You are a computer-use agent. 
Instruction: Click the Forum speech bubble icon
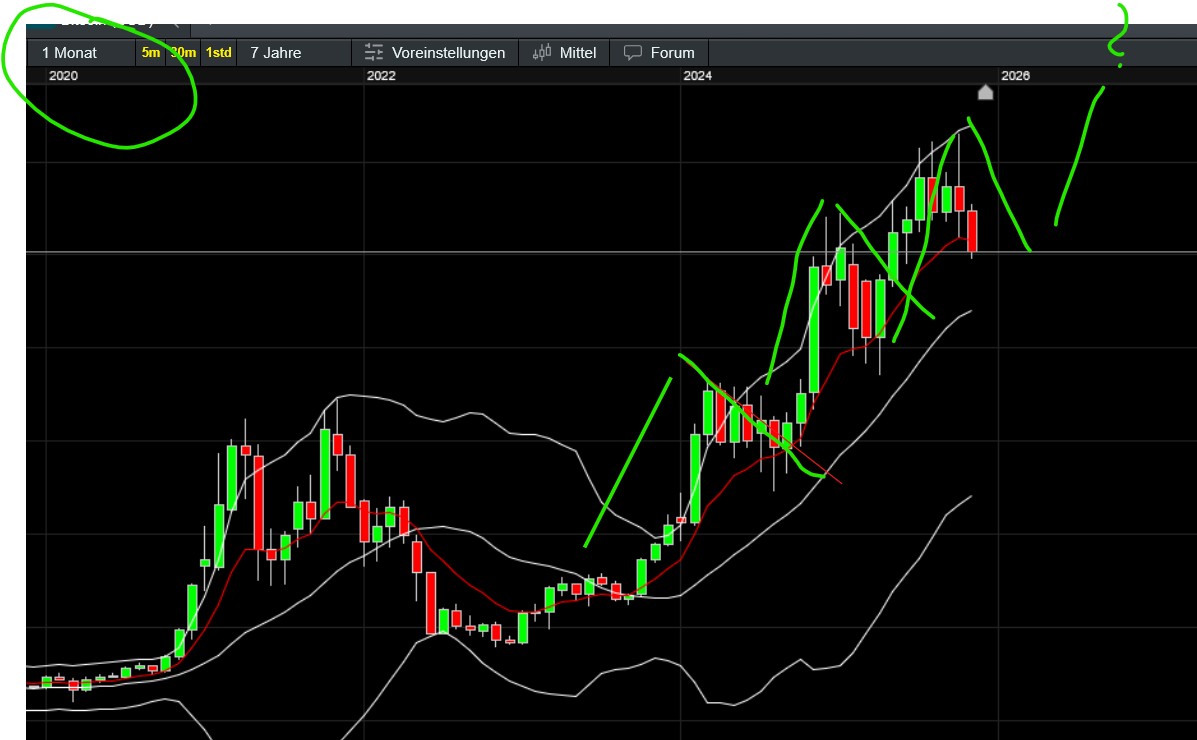point(633,53)
